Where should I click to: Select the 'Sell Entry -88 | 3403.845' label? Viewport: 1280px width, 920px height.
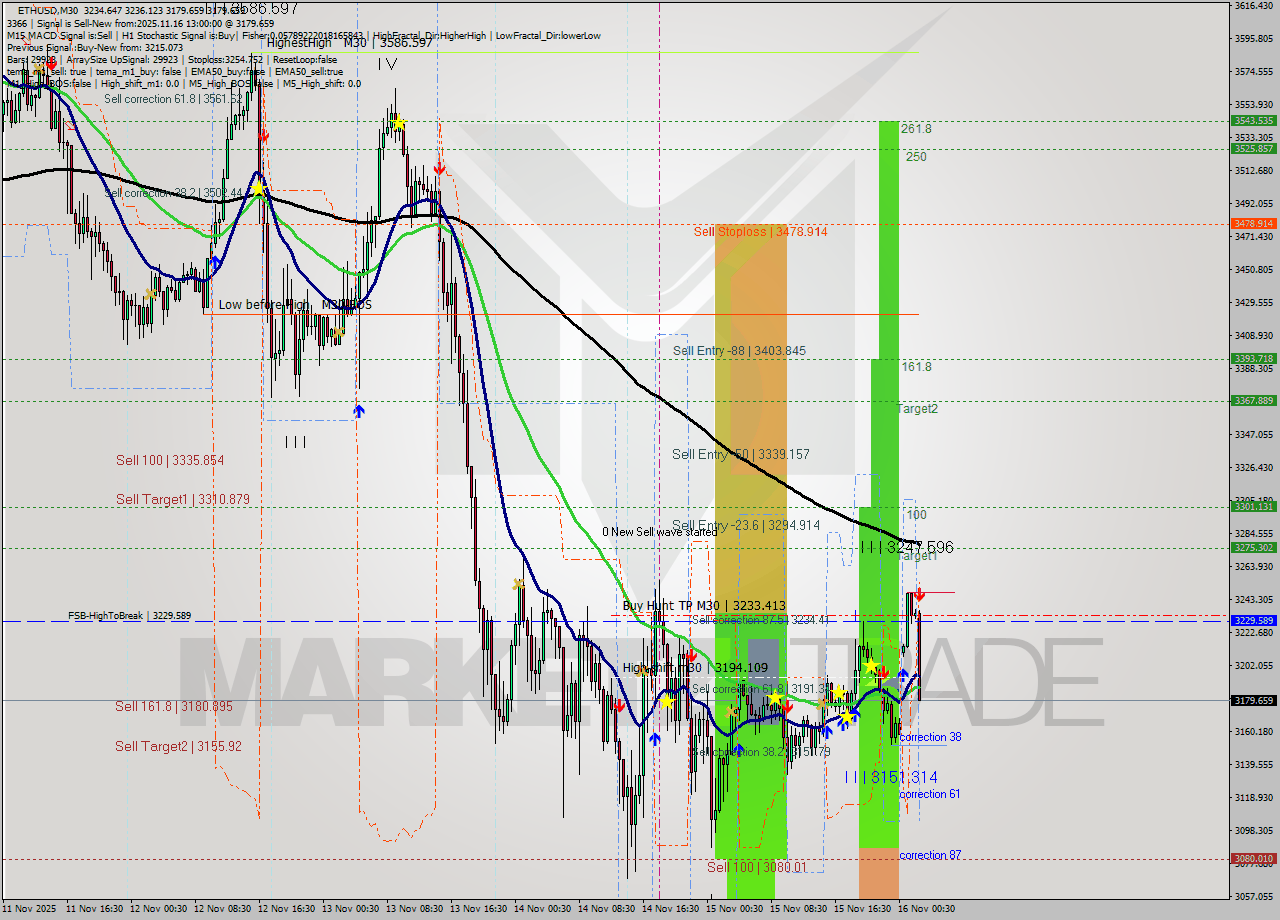coord(738,350)
